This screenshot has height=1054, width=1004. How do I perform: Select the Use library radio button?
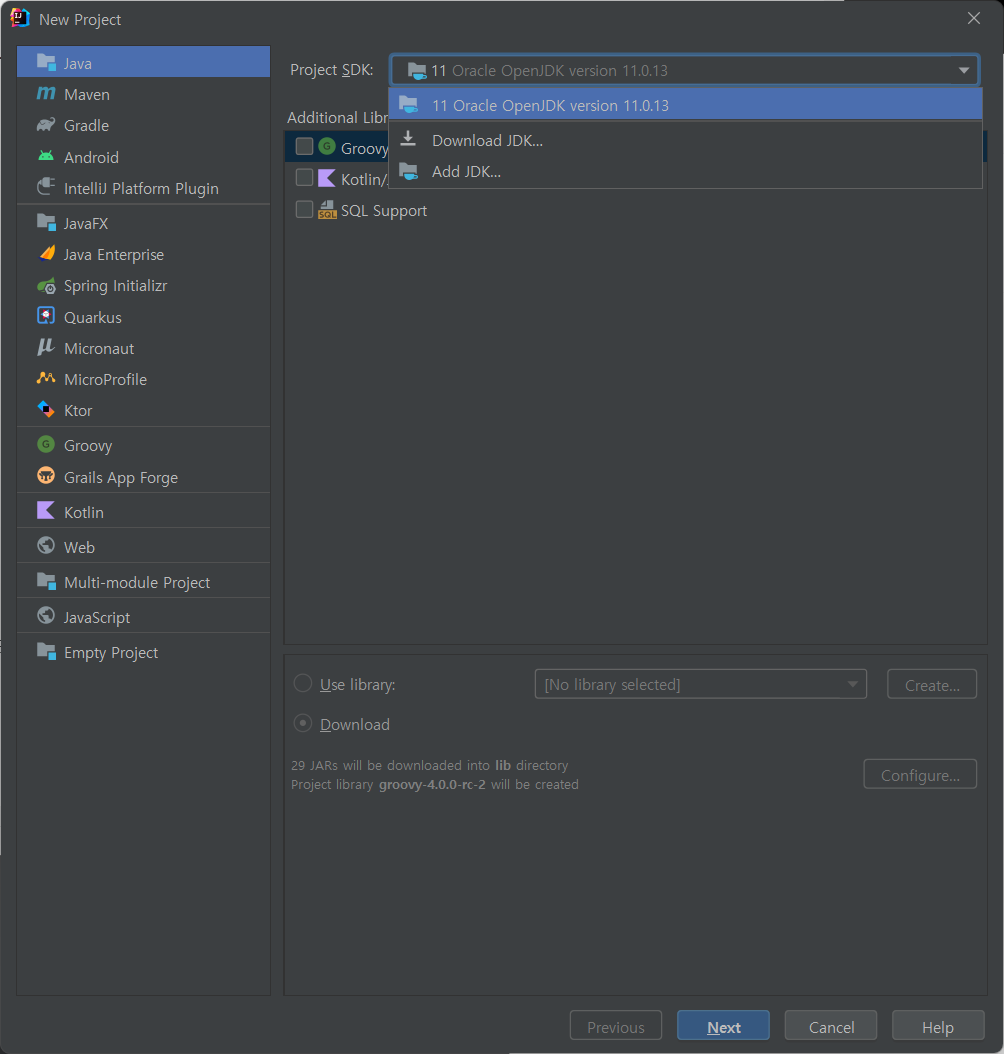pos(303,684)
